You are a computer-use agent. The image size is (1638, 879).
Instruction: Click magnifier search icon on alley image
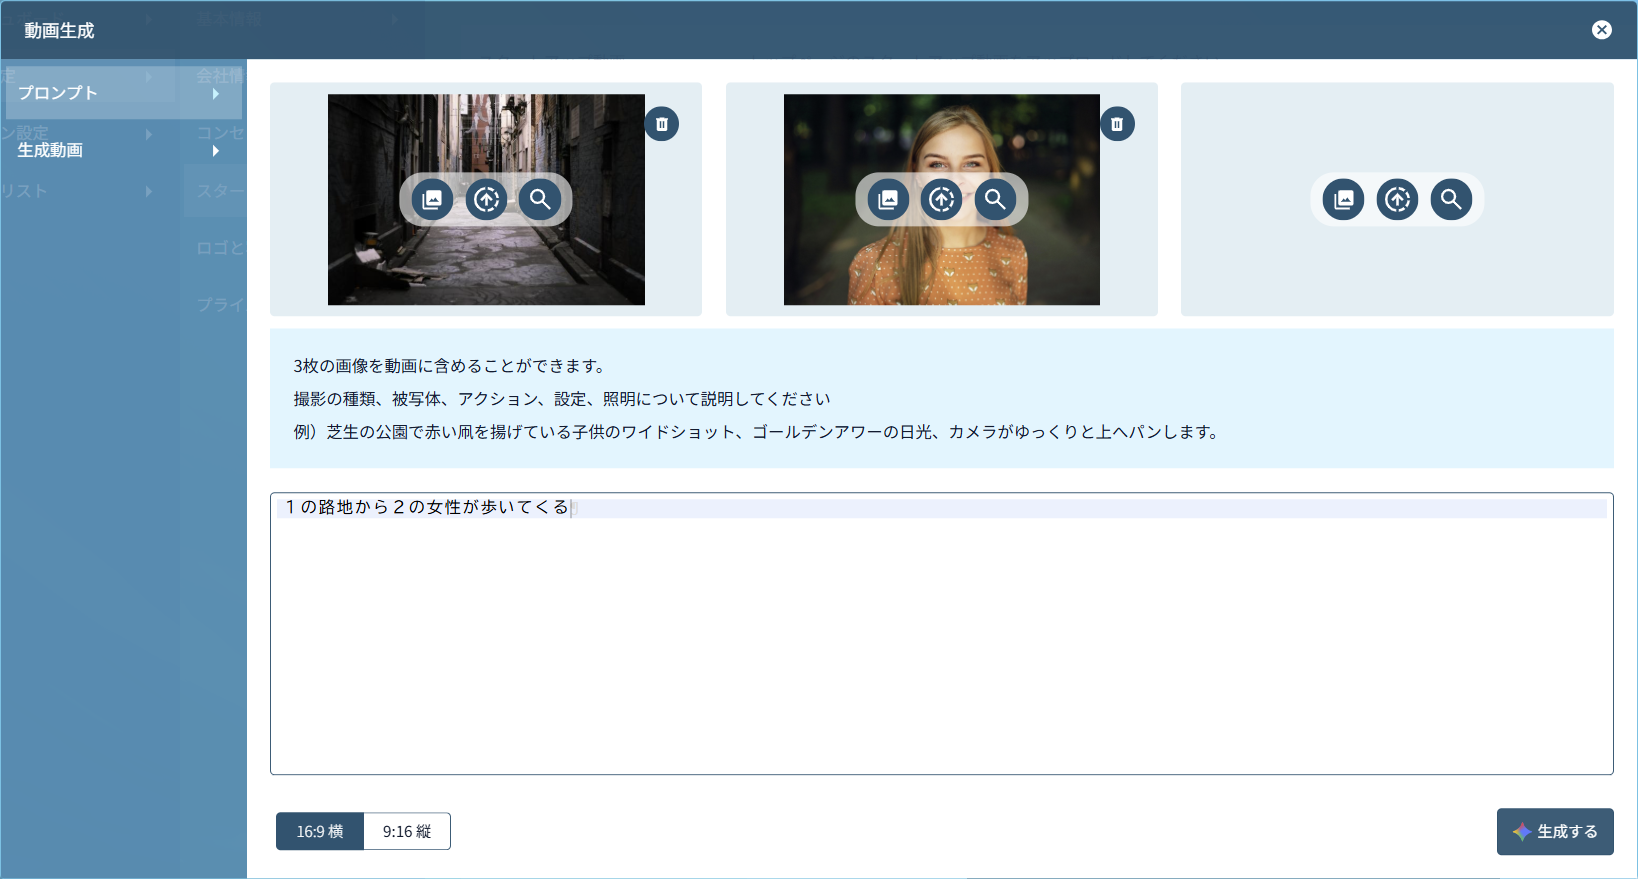coord(540,199)
